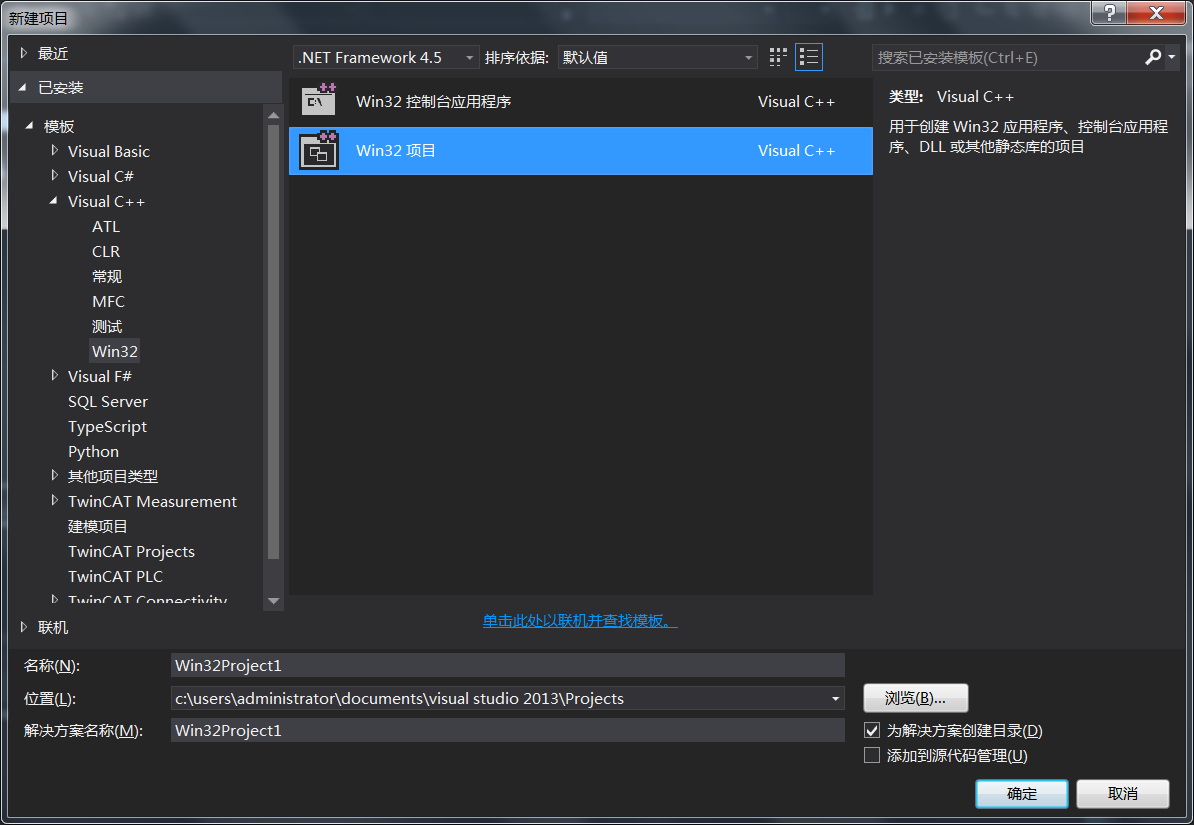Select CLR under Visual C++
Image resolution: width=1194 pixels, height=825 pixels.
tap(106, 251)
